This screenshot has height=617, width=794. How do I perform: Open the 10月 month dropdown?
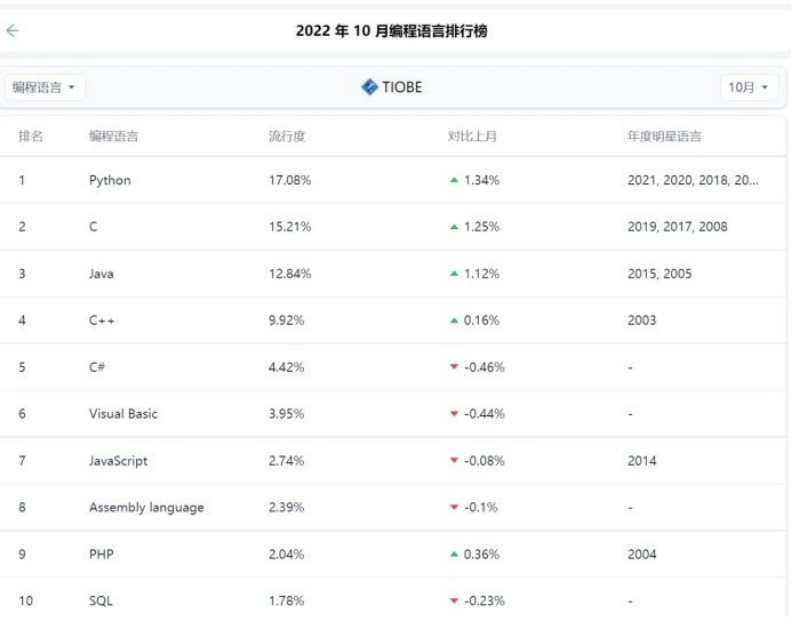click(x=748, y=87)
